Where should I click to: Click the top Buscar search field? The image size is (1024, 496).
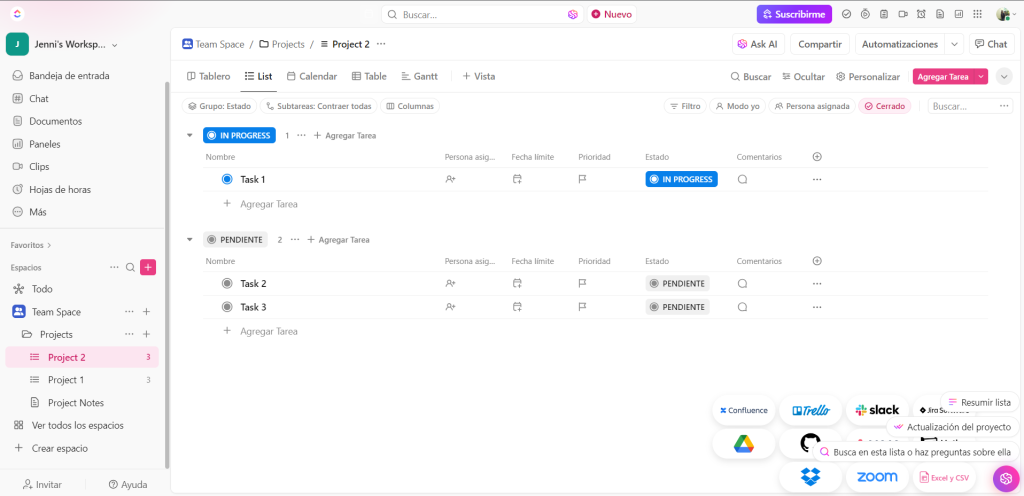pyautogui.click(x=480, y=15)
